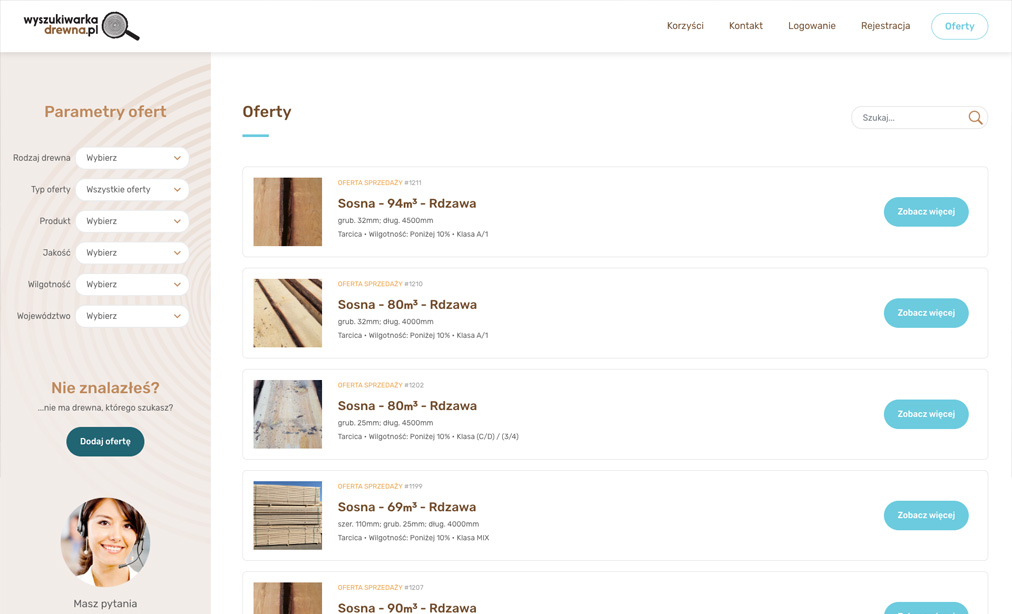Click the magnifying glass search icon
1012x614 pixels.
tap(975, 118)
